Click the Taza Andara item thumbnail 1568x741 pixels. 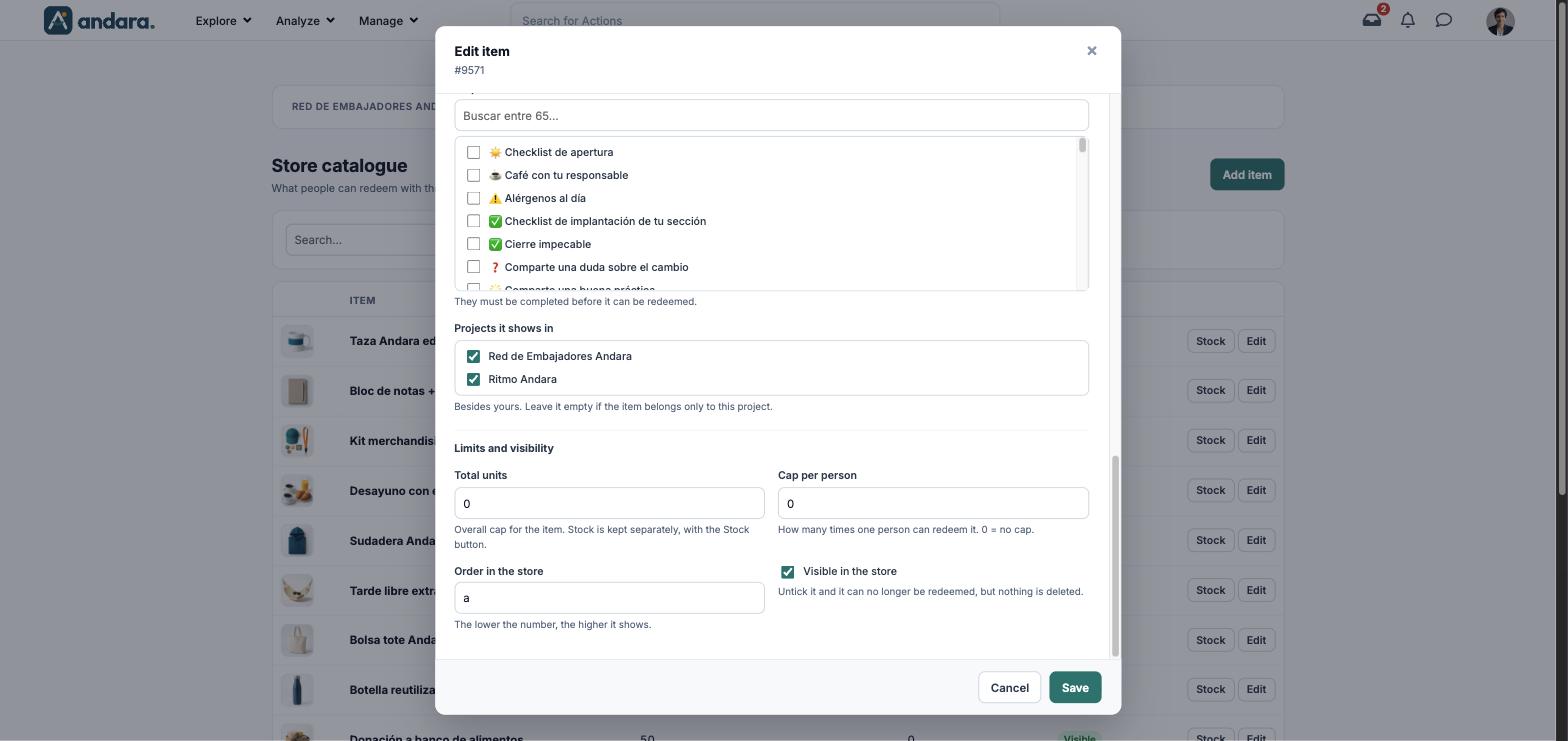(x=297, y=341)
